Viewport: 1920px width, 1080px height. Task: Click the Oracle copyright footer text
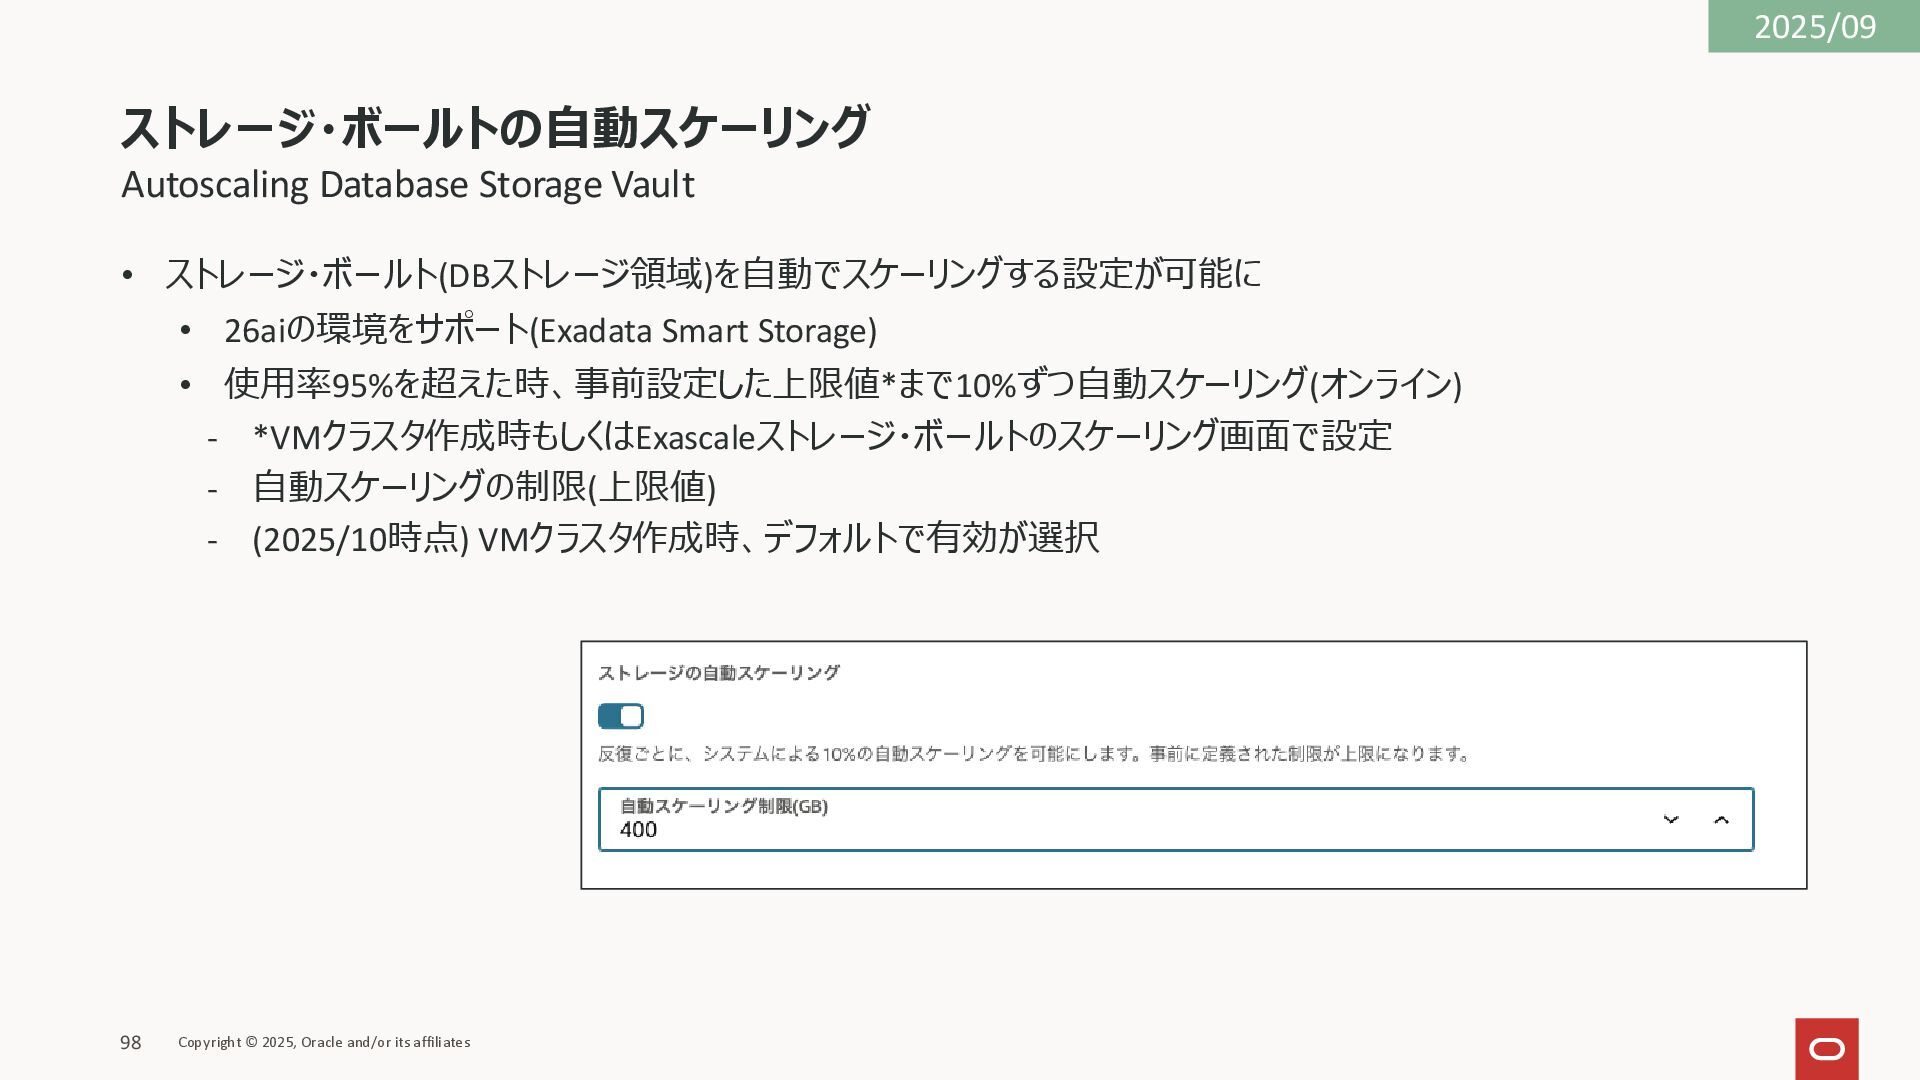(324, 1042)
